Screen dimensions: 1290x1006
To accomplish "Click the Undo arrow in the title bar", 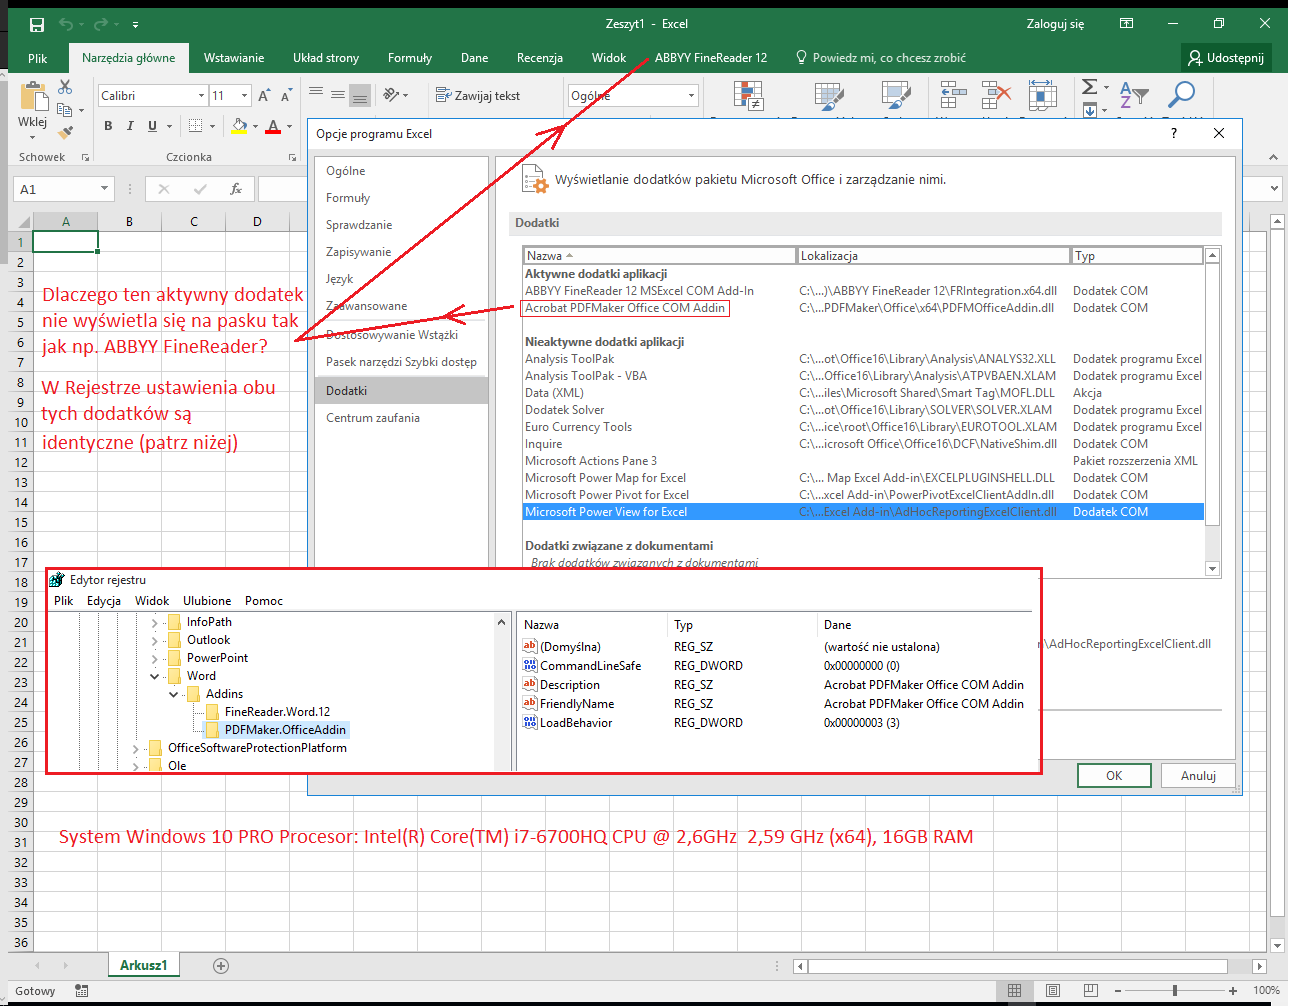I will pyautogui.click(x=66, y=24).
